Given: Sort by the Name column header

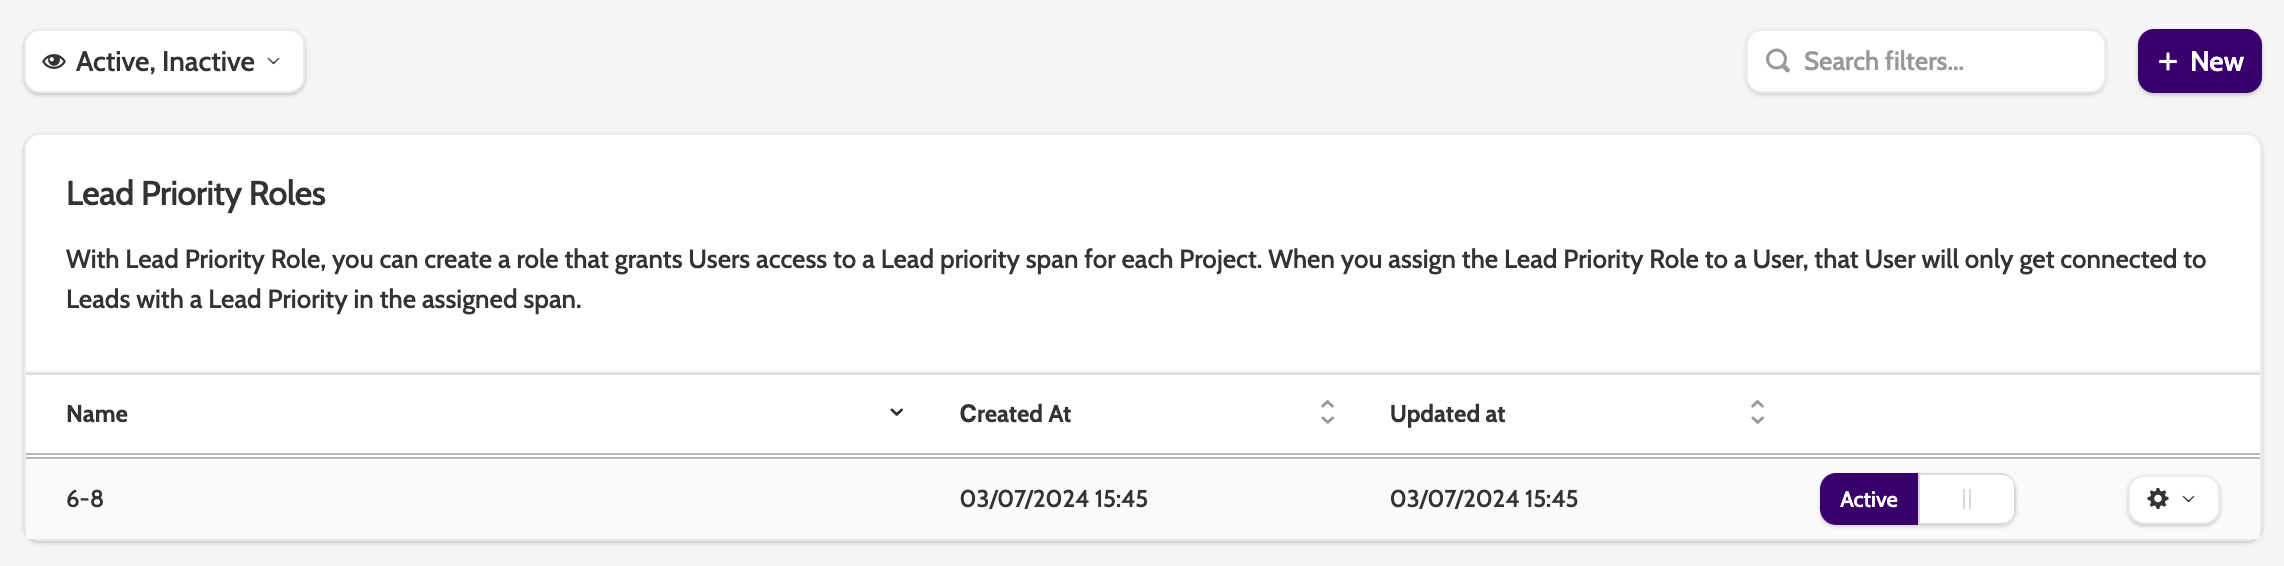Looking at the screenshot, I should tap(97, 414).
